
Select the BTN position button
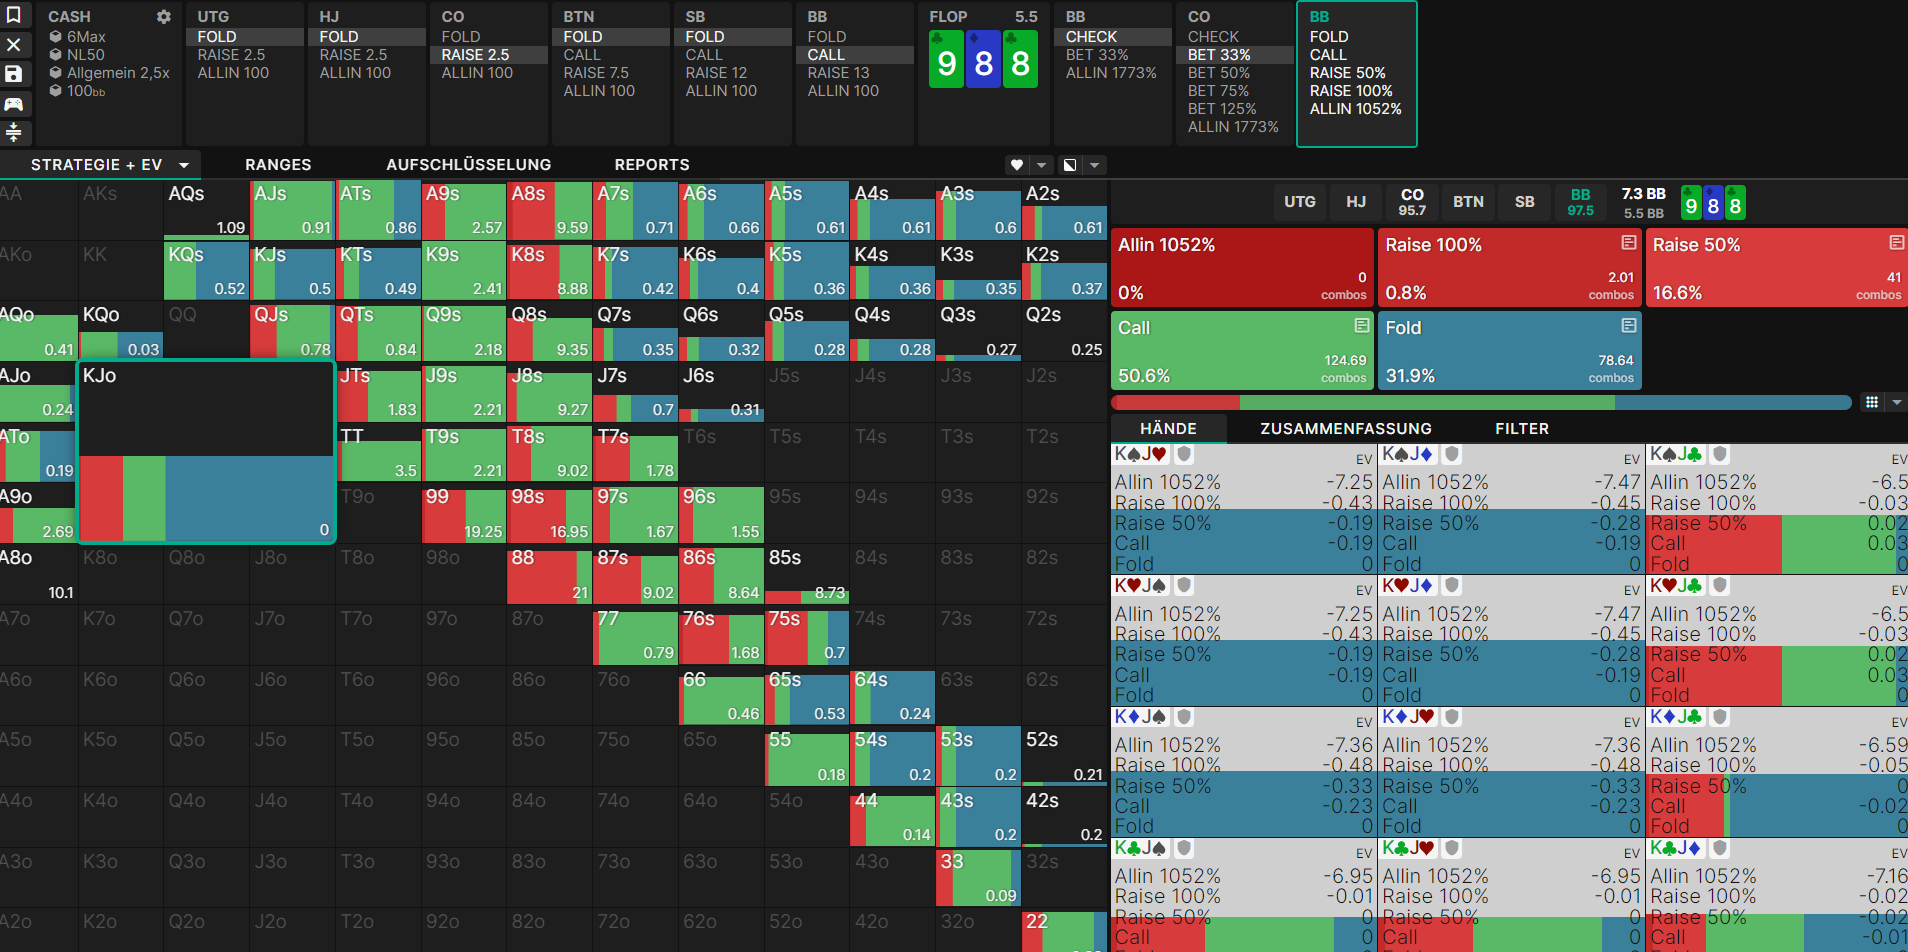(1468, 202)
